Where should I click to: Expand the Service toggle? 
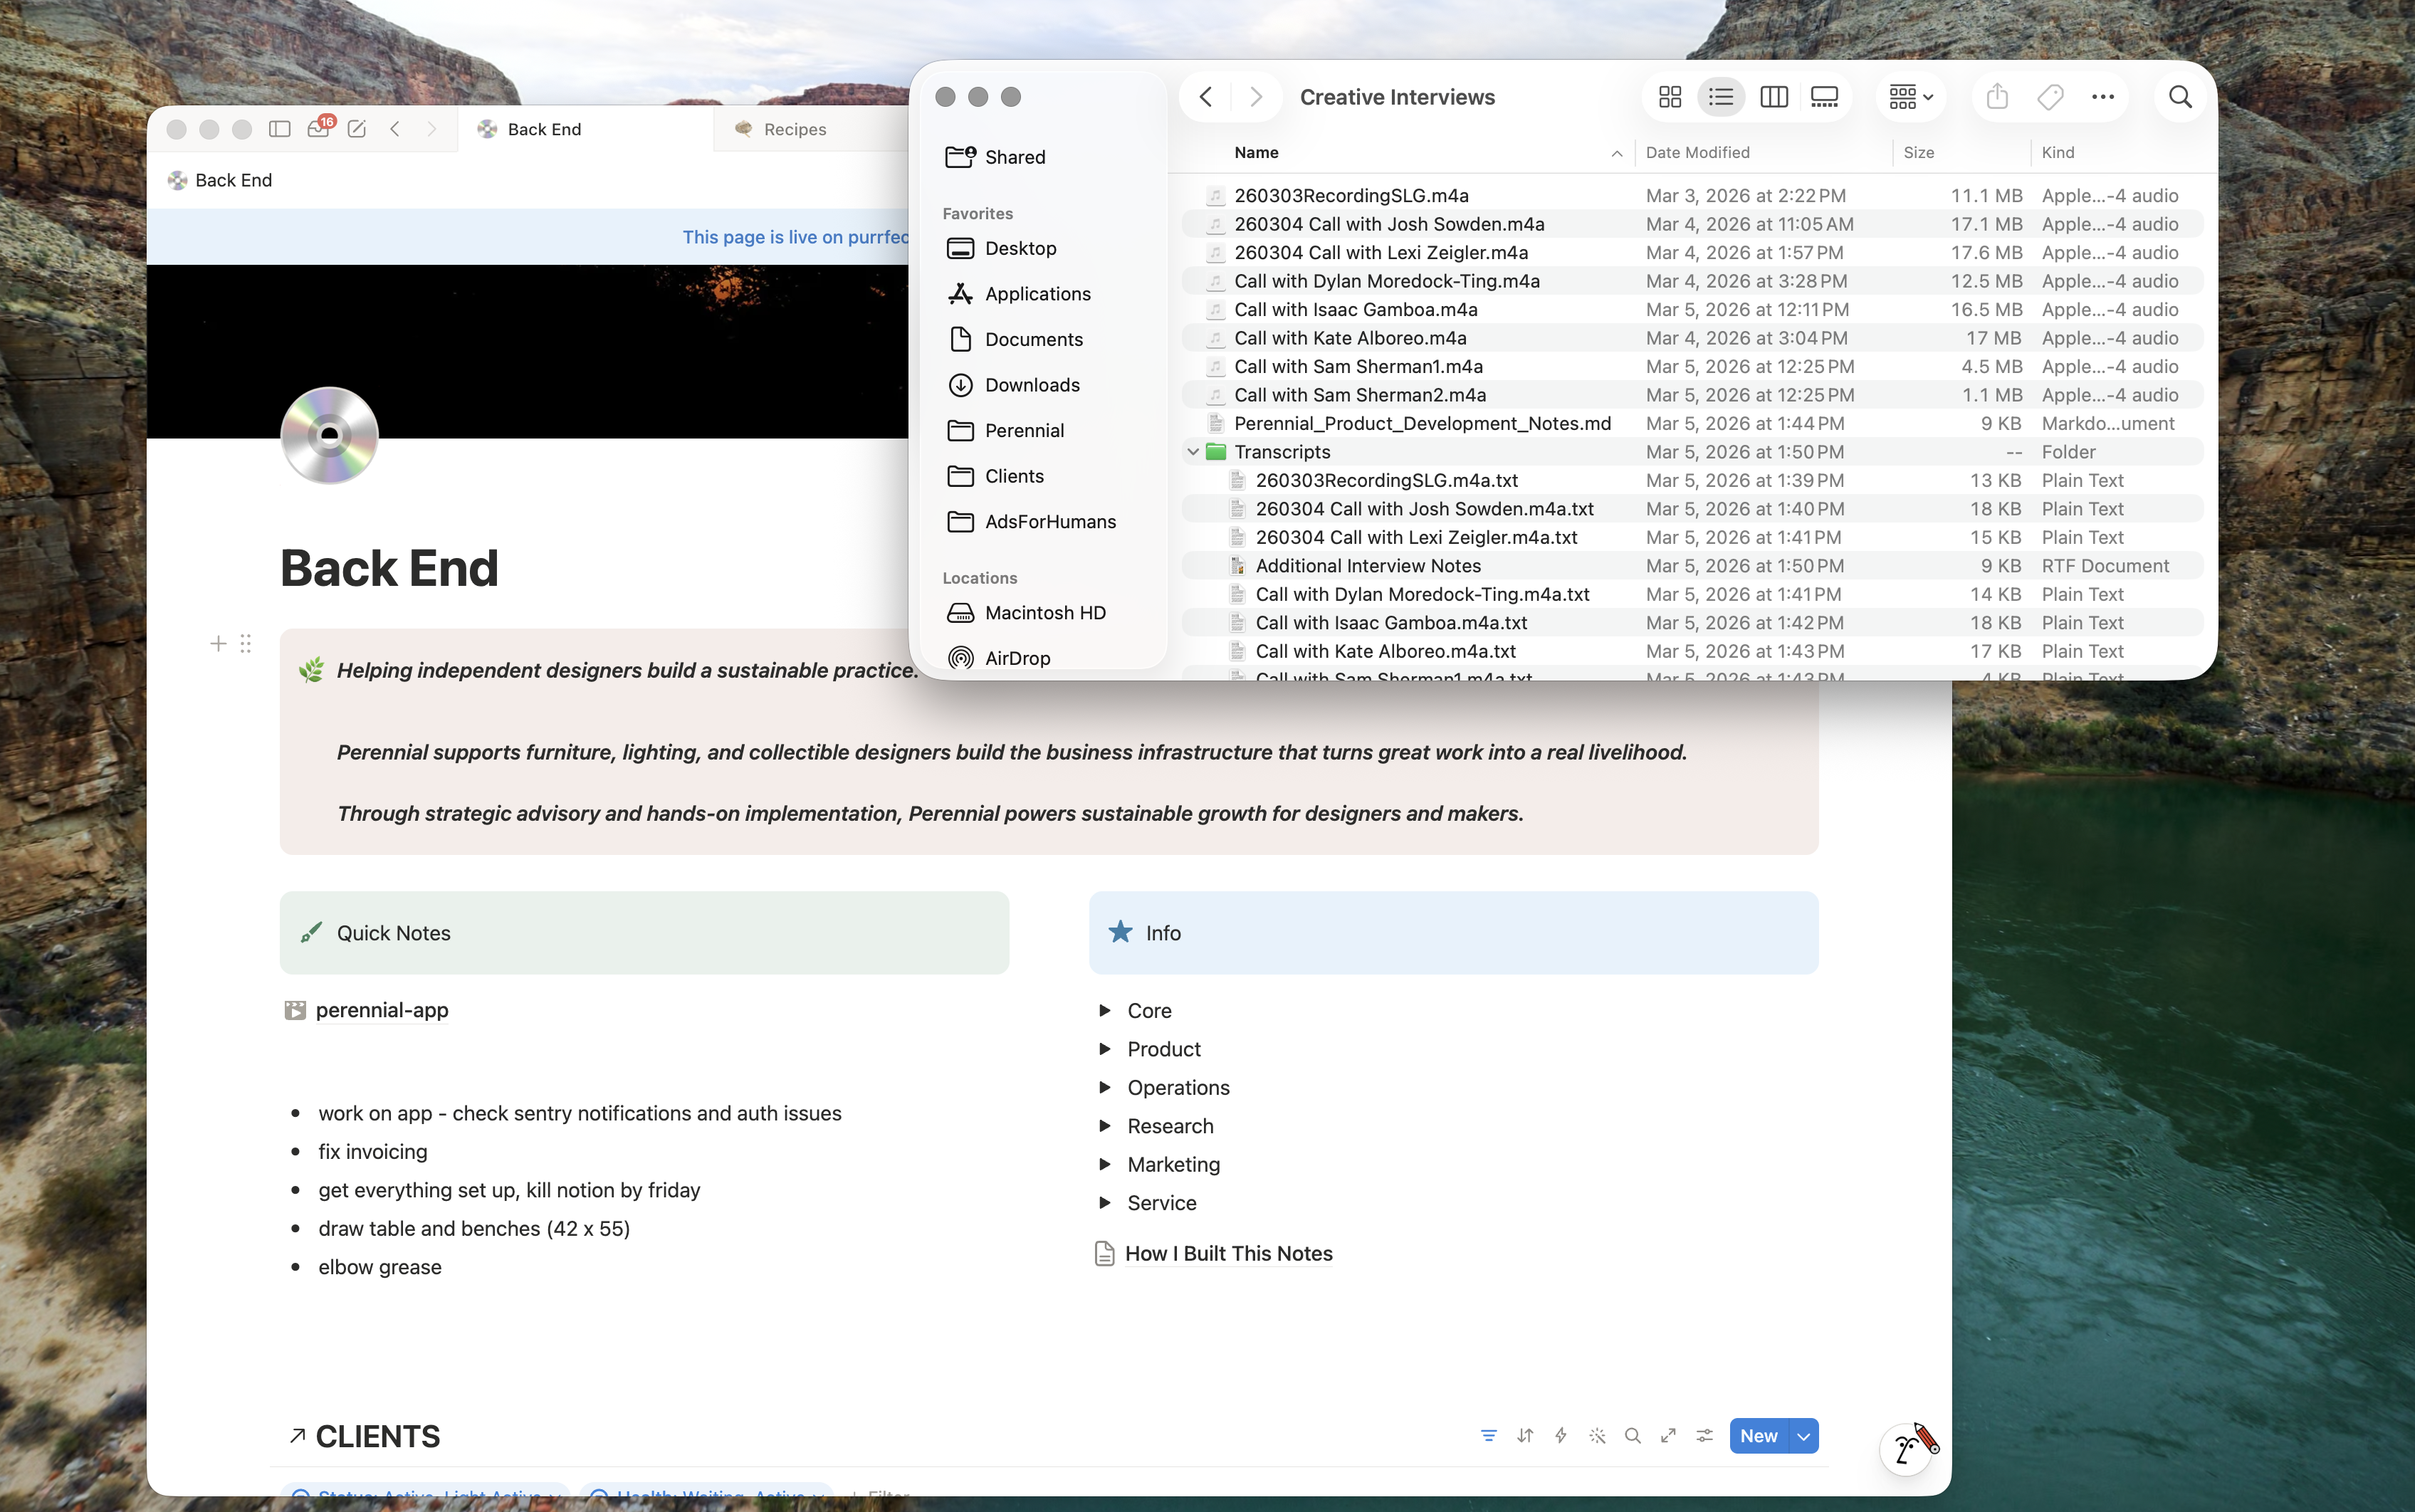(1105, 1203)
